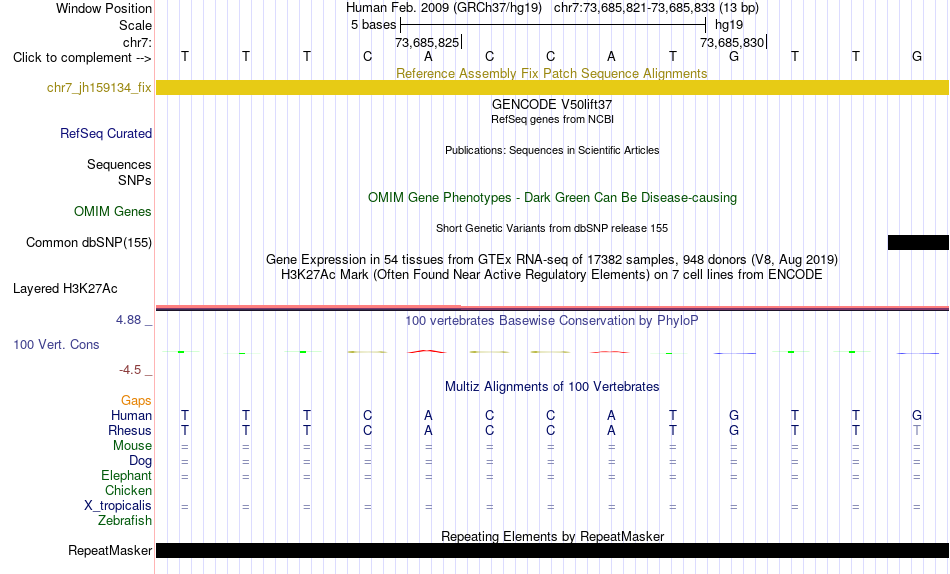This screenshot has width=950, height=574.
Task: Open 'Multiz Alignments of 100 Vertebrates' title
Action: pyautogui.click(x=552, y=387)
